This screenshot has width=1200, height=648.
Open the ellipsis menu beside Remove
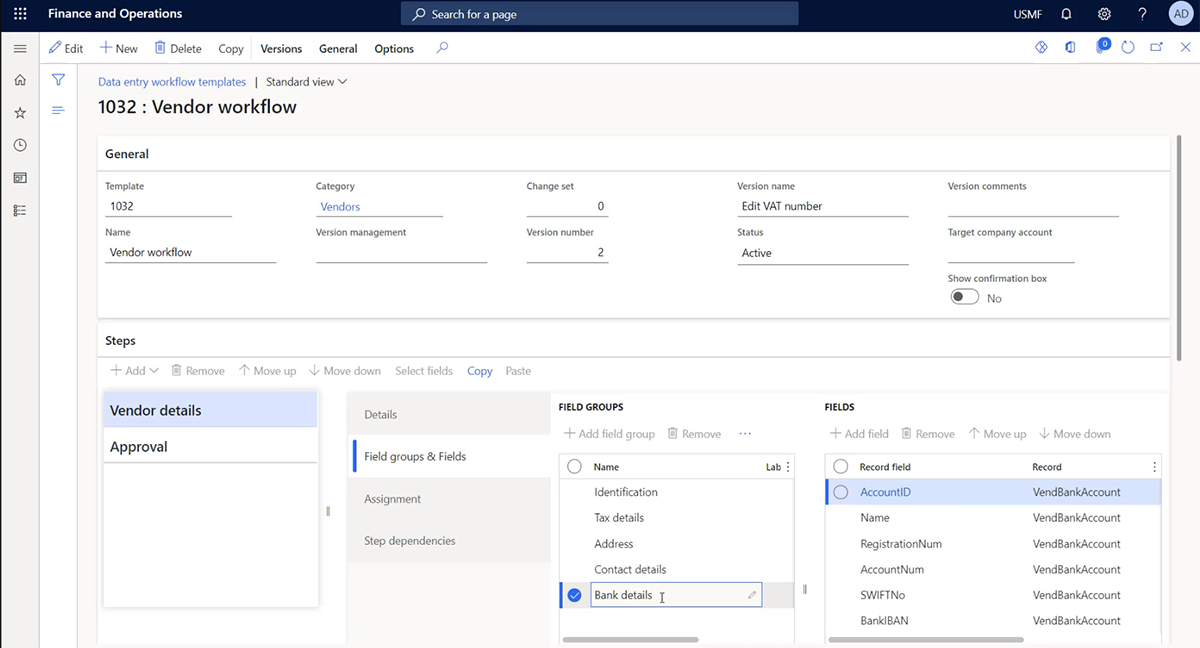744,433
